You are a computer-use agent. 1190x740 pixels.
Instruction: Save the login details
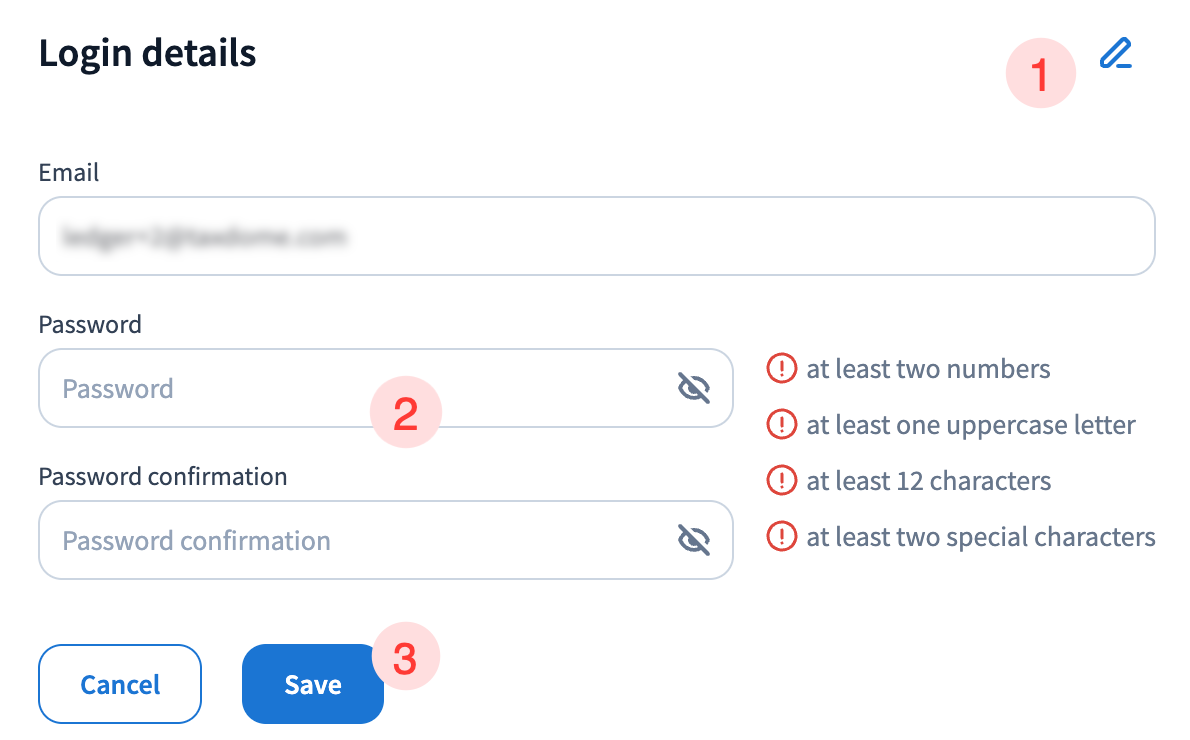[312, 684]
